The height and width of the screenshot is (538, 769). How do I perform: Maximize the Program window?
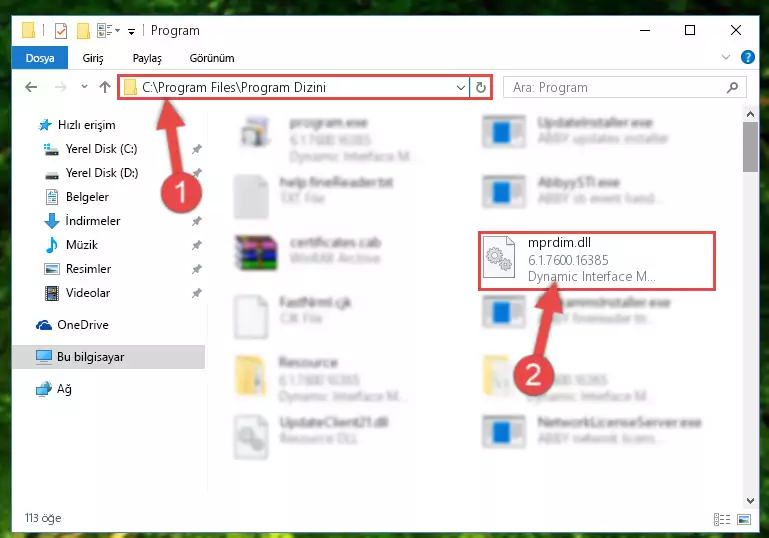pos(690,30)
